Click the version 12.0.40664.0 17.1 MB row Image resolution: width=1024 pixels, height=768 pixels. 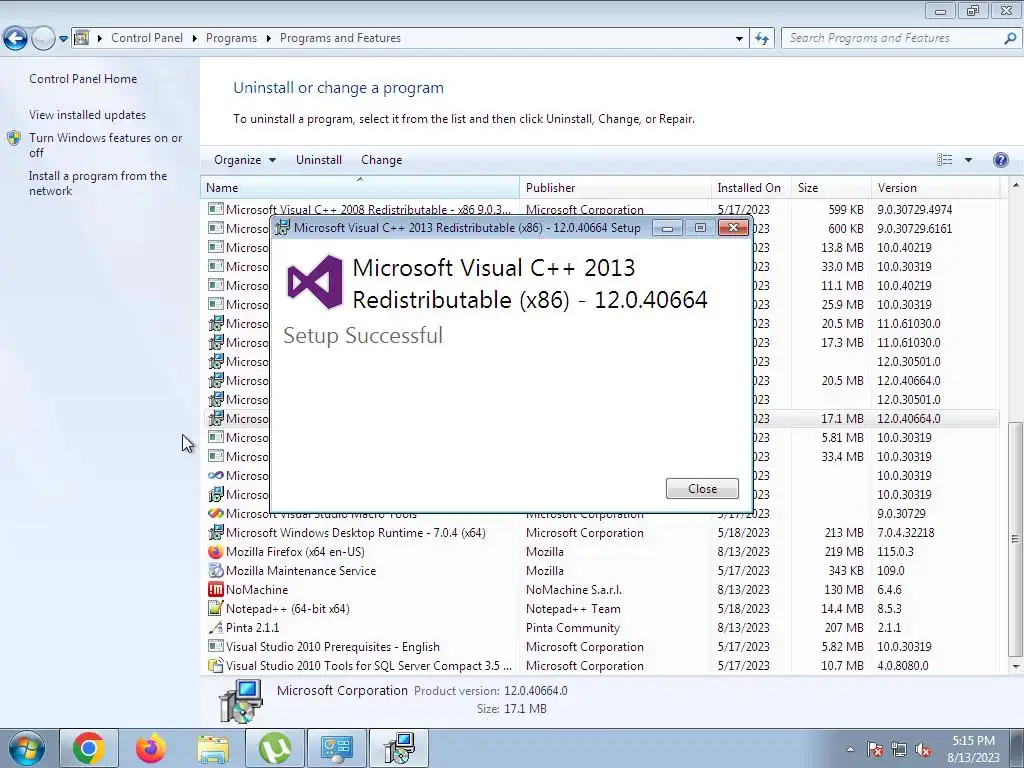point(876,419)
